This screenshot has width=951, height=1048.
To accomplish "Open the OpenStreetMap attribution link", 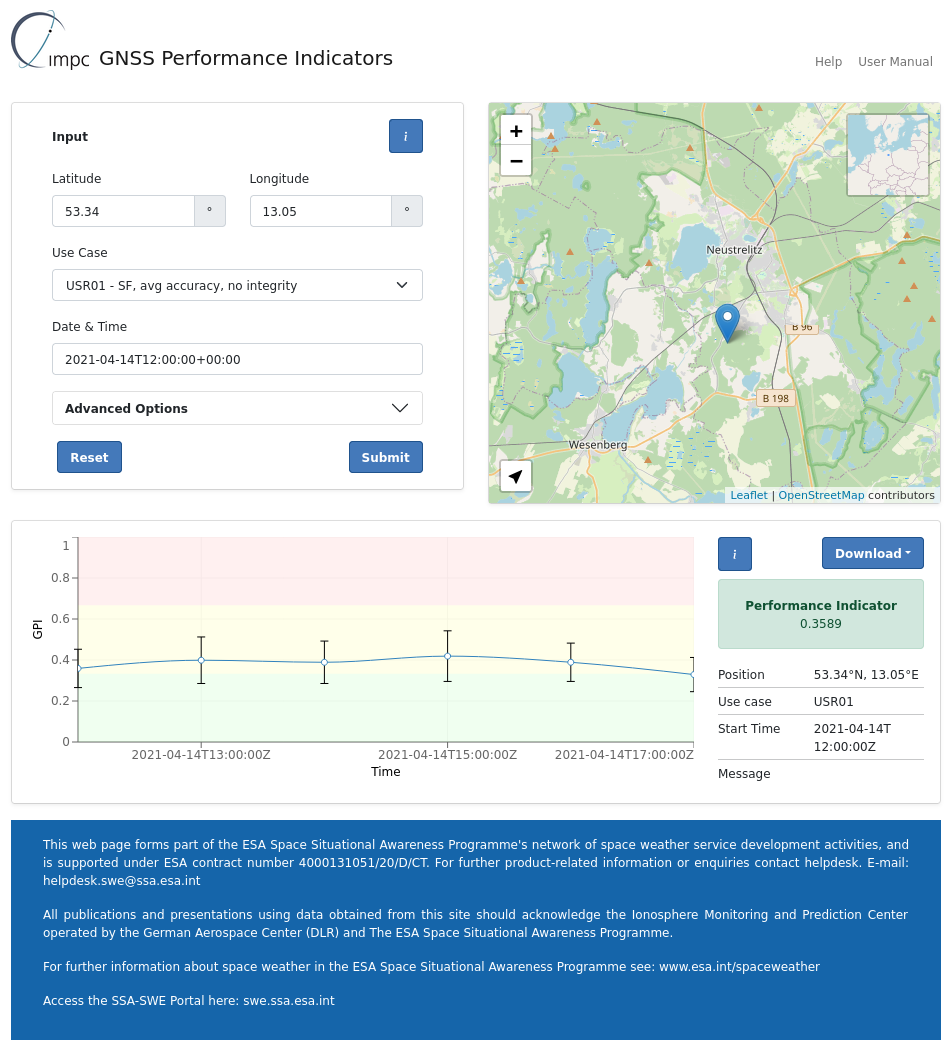I will [x=821, y=495].
